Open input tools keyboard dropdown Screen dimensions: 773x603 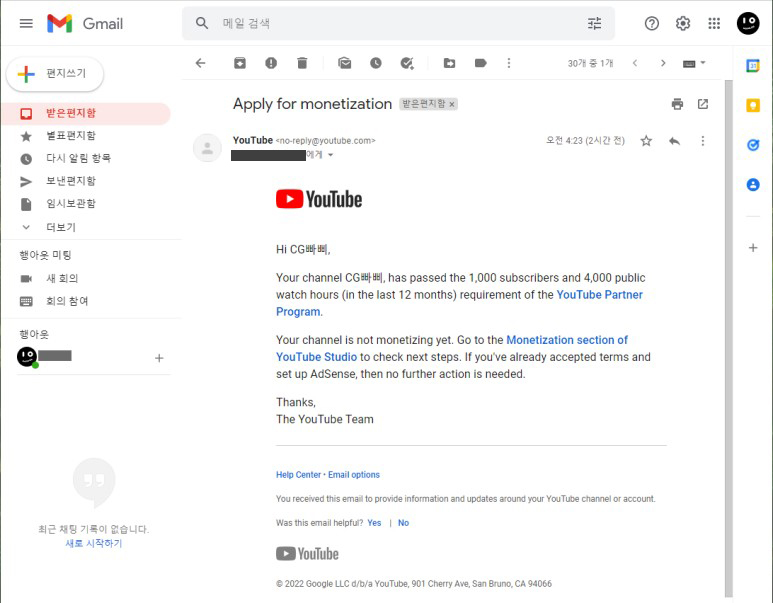coord(694,63)
